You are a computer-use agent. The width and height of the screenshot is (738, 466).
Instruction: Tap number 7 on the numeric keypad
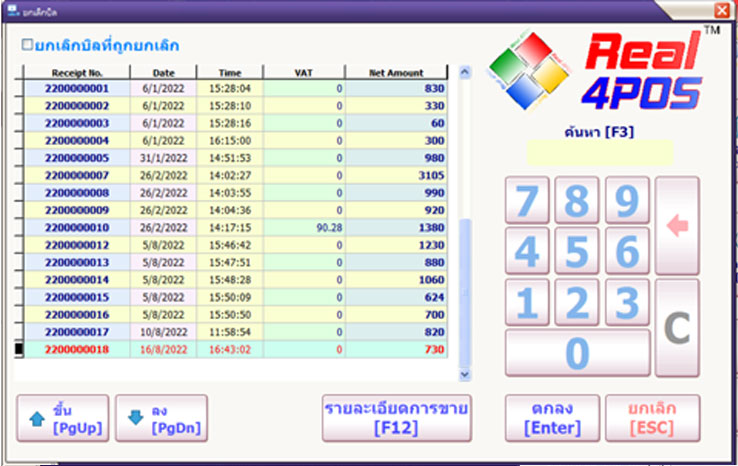pos(528,201)
